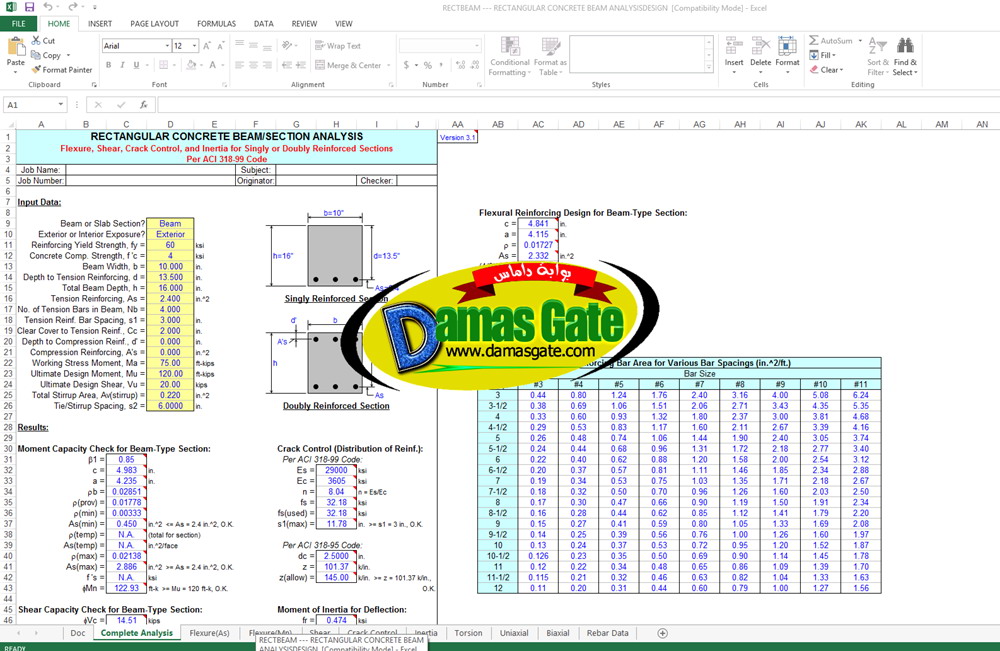Open the Rebar Data worksheet tab
This screenshot has width=1000, height=651.
pos(607,633)
